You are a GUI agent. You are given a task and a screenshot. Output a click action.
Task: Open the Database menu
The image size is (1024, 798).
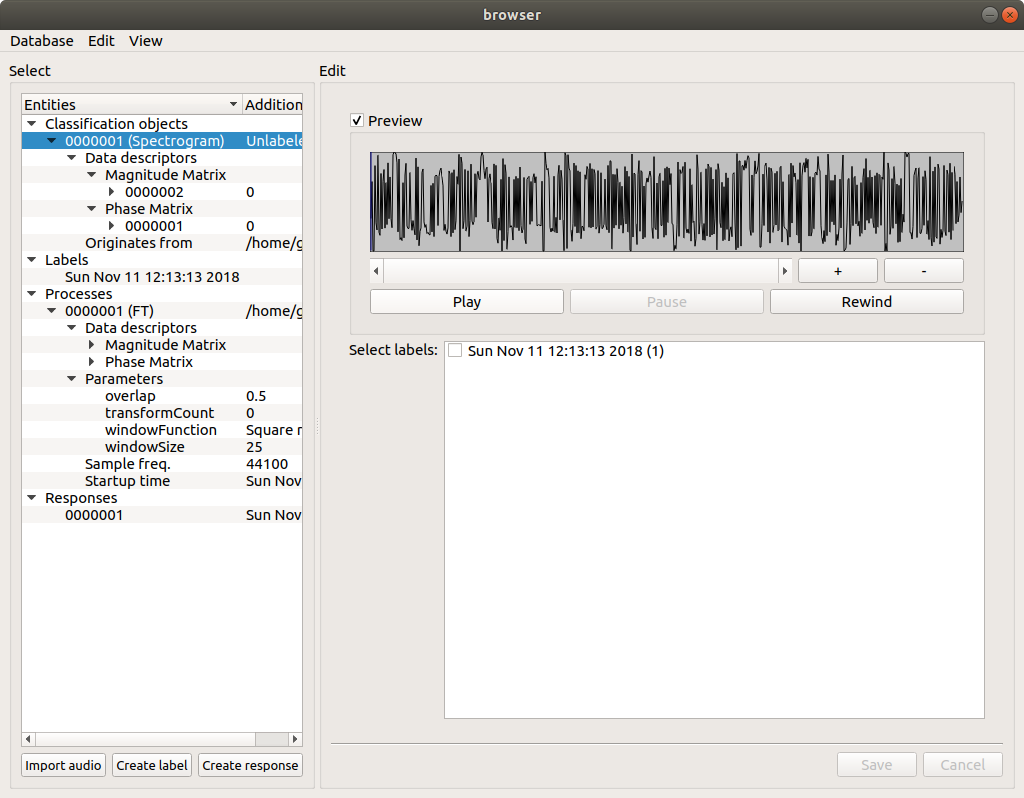click(x=41, y=41)
